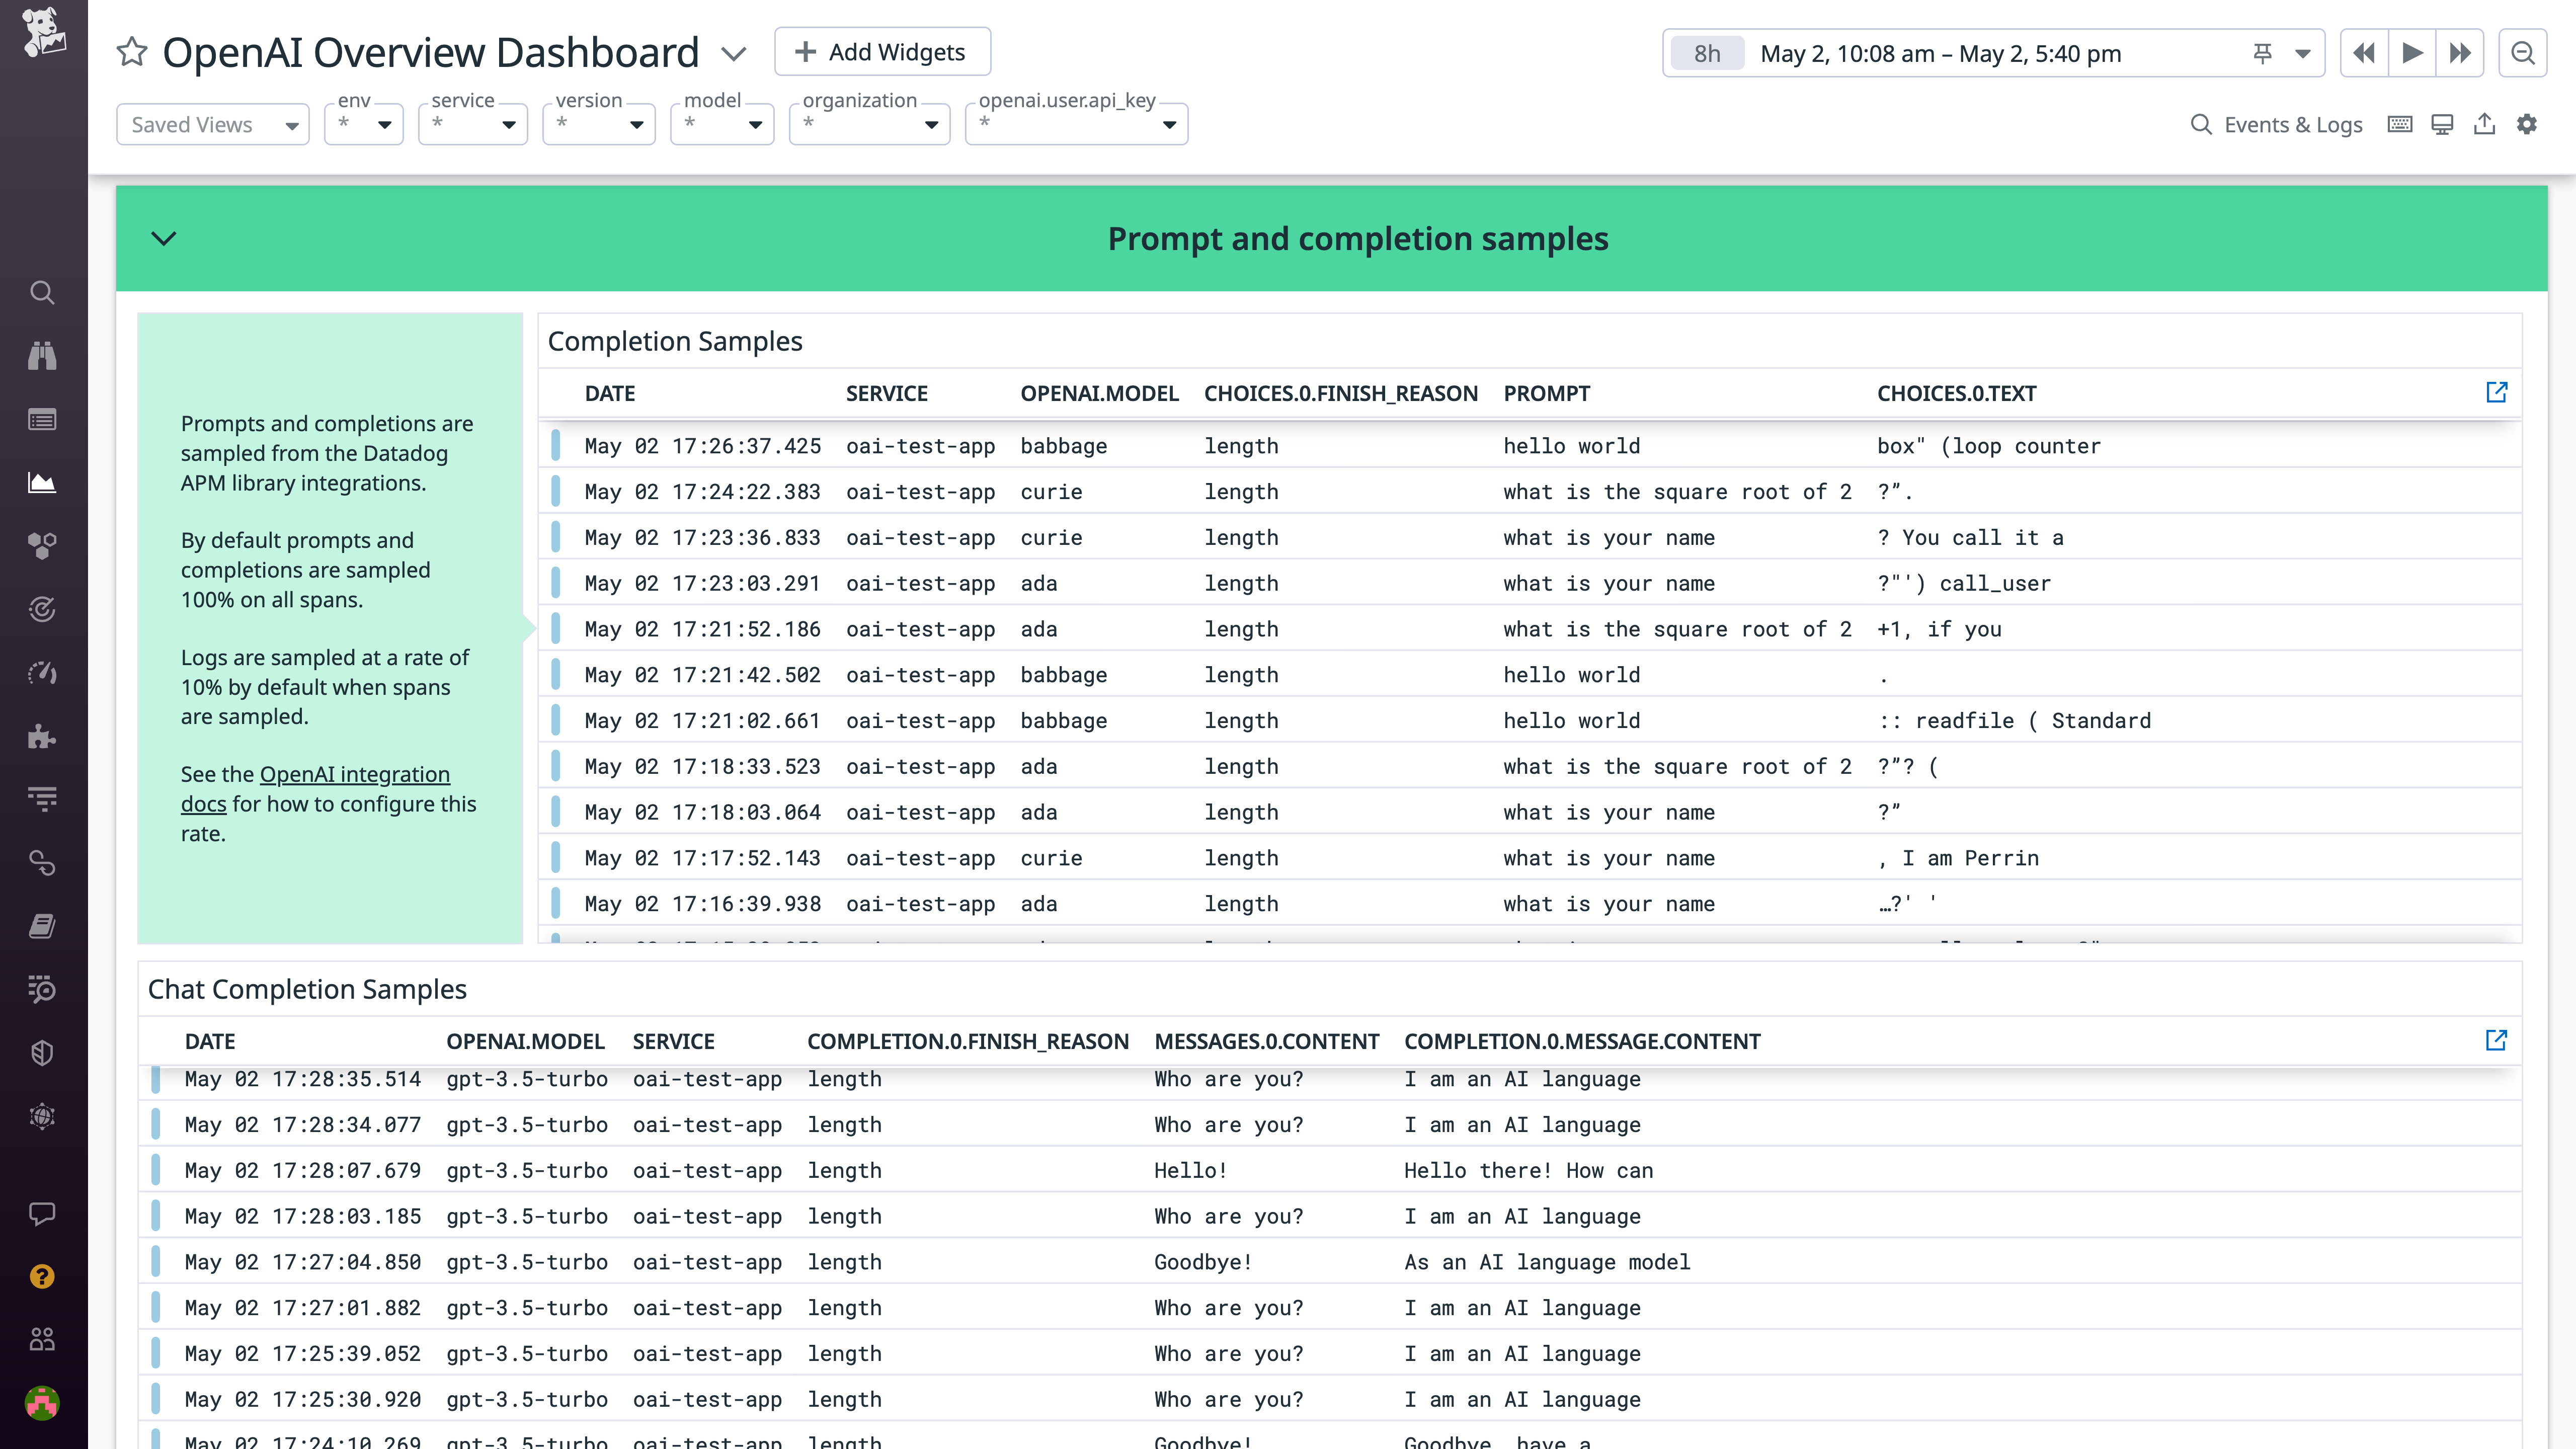Open the Dashboards icon in the sidebar
This screenshot has width=2576, height=1449.
41,483
